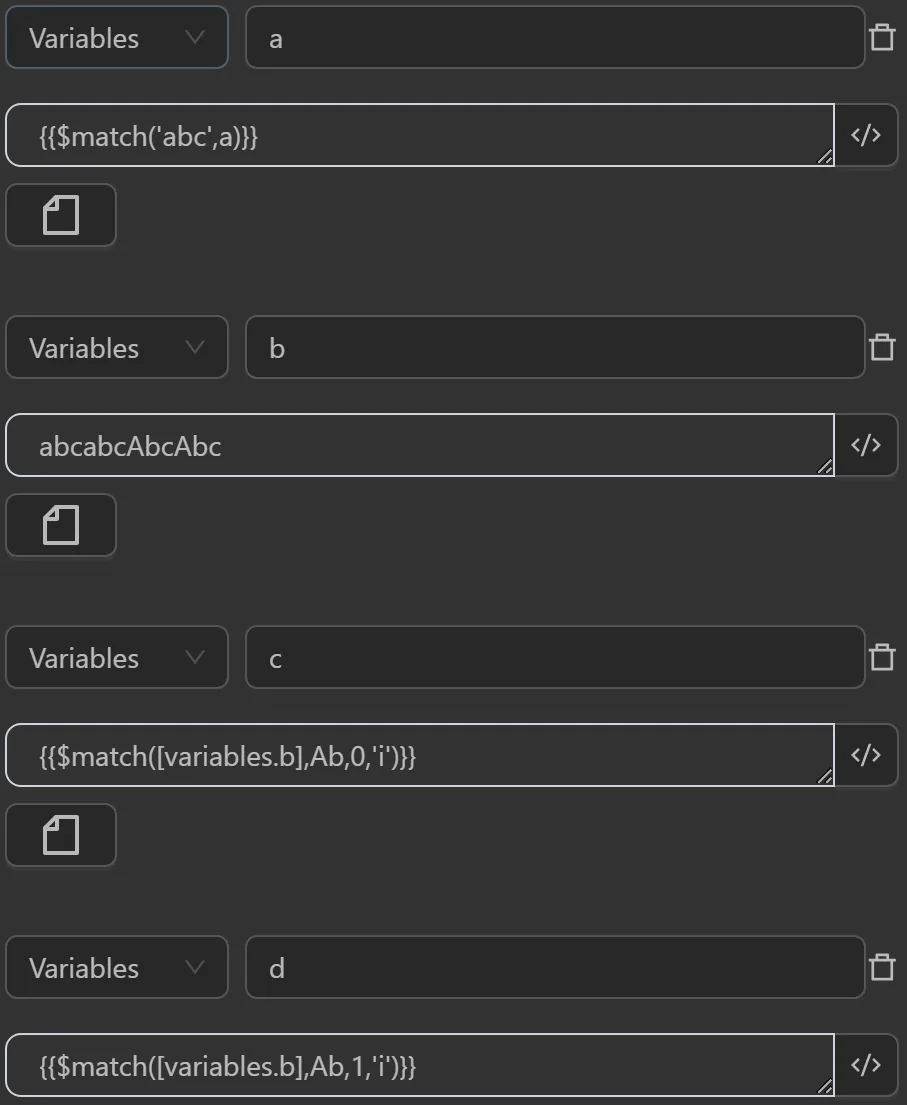Open code editor for {{$match('abc',a)}} value
The image size is (907, 1105).
(865, 136)
